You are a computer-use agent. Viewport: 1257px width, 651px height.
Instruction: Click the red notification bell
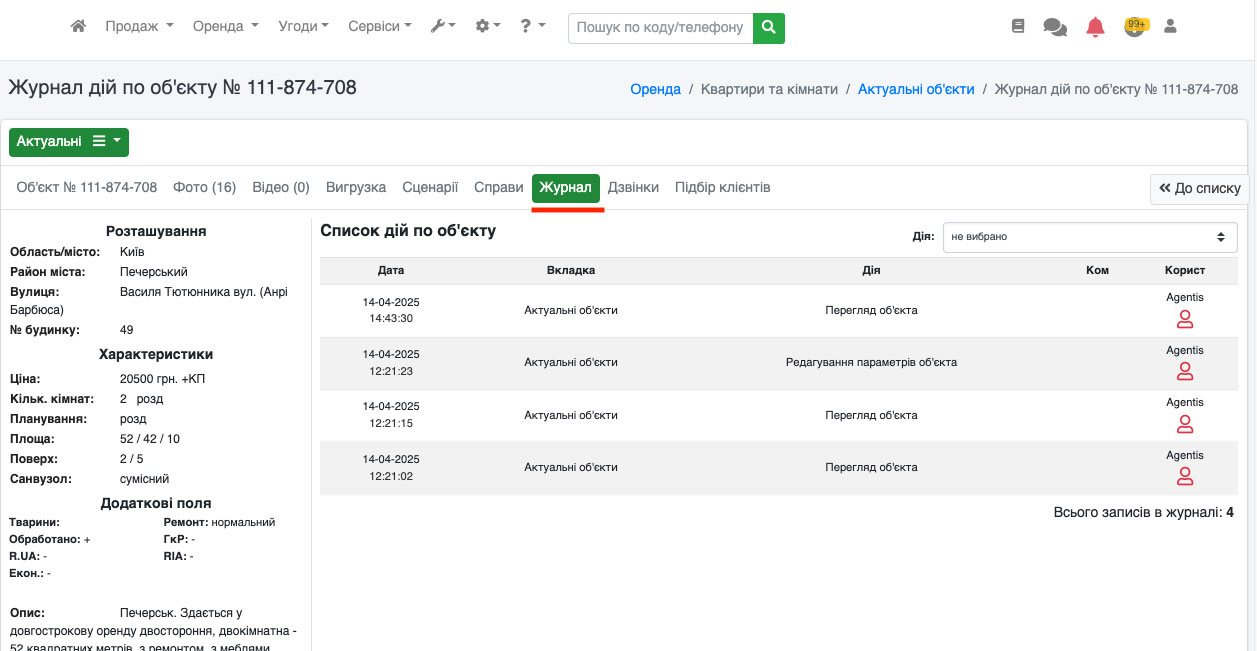[1095, 27]
